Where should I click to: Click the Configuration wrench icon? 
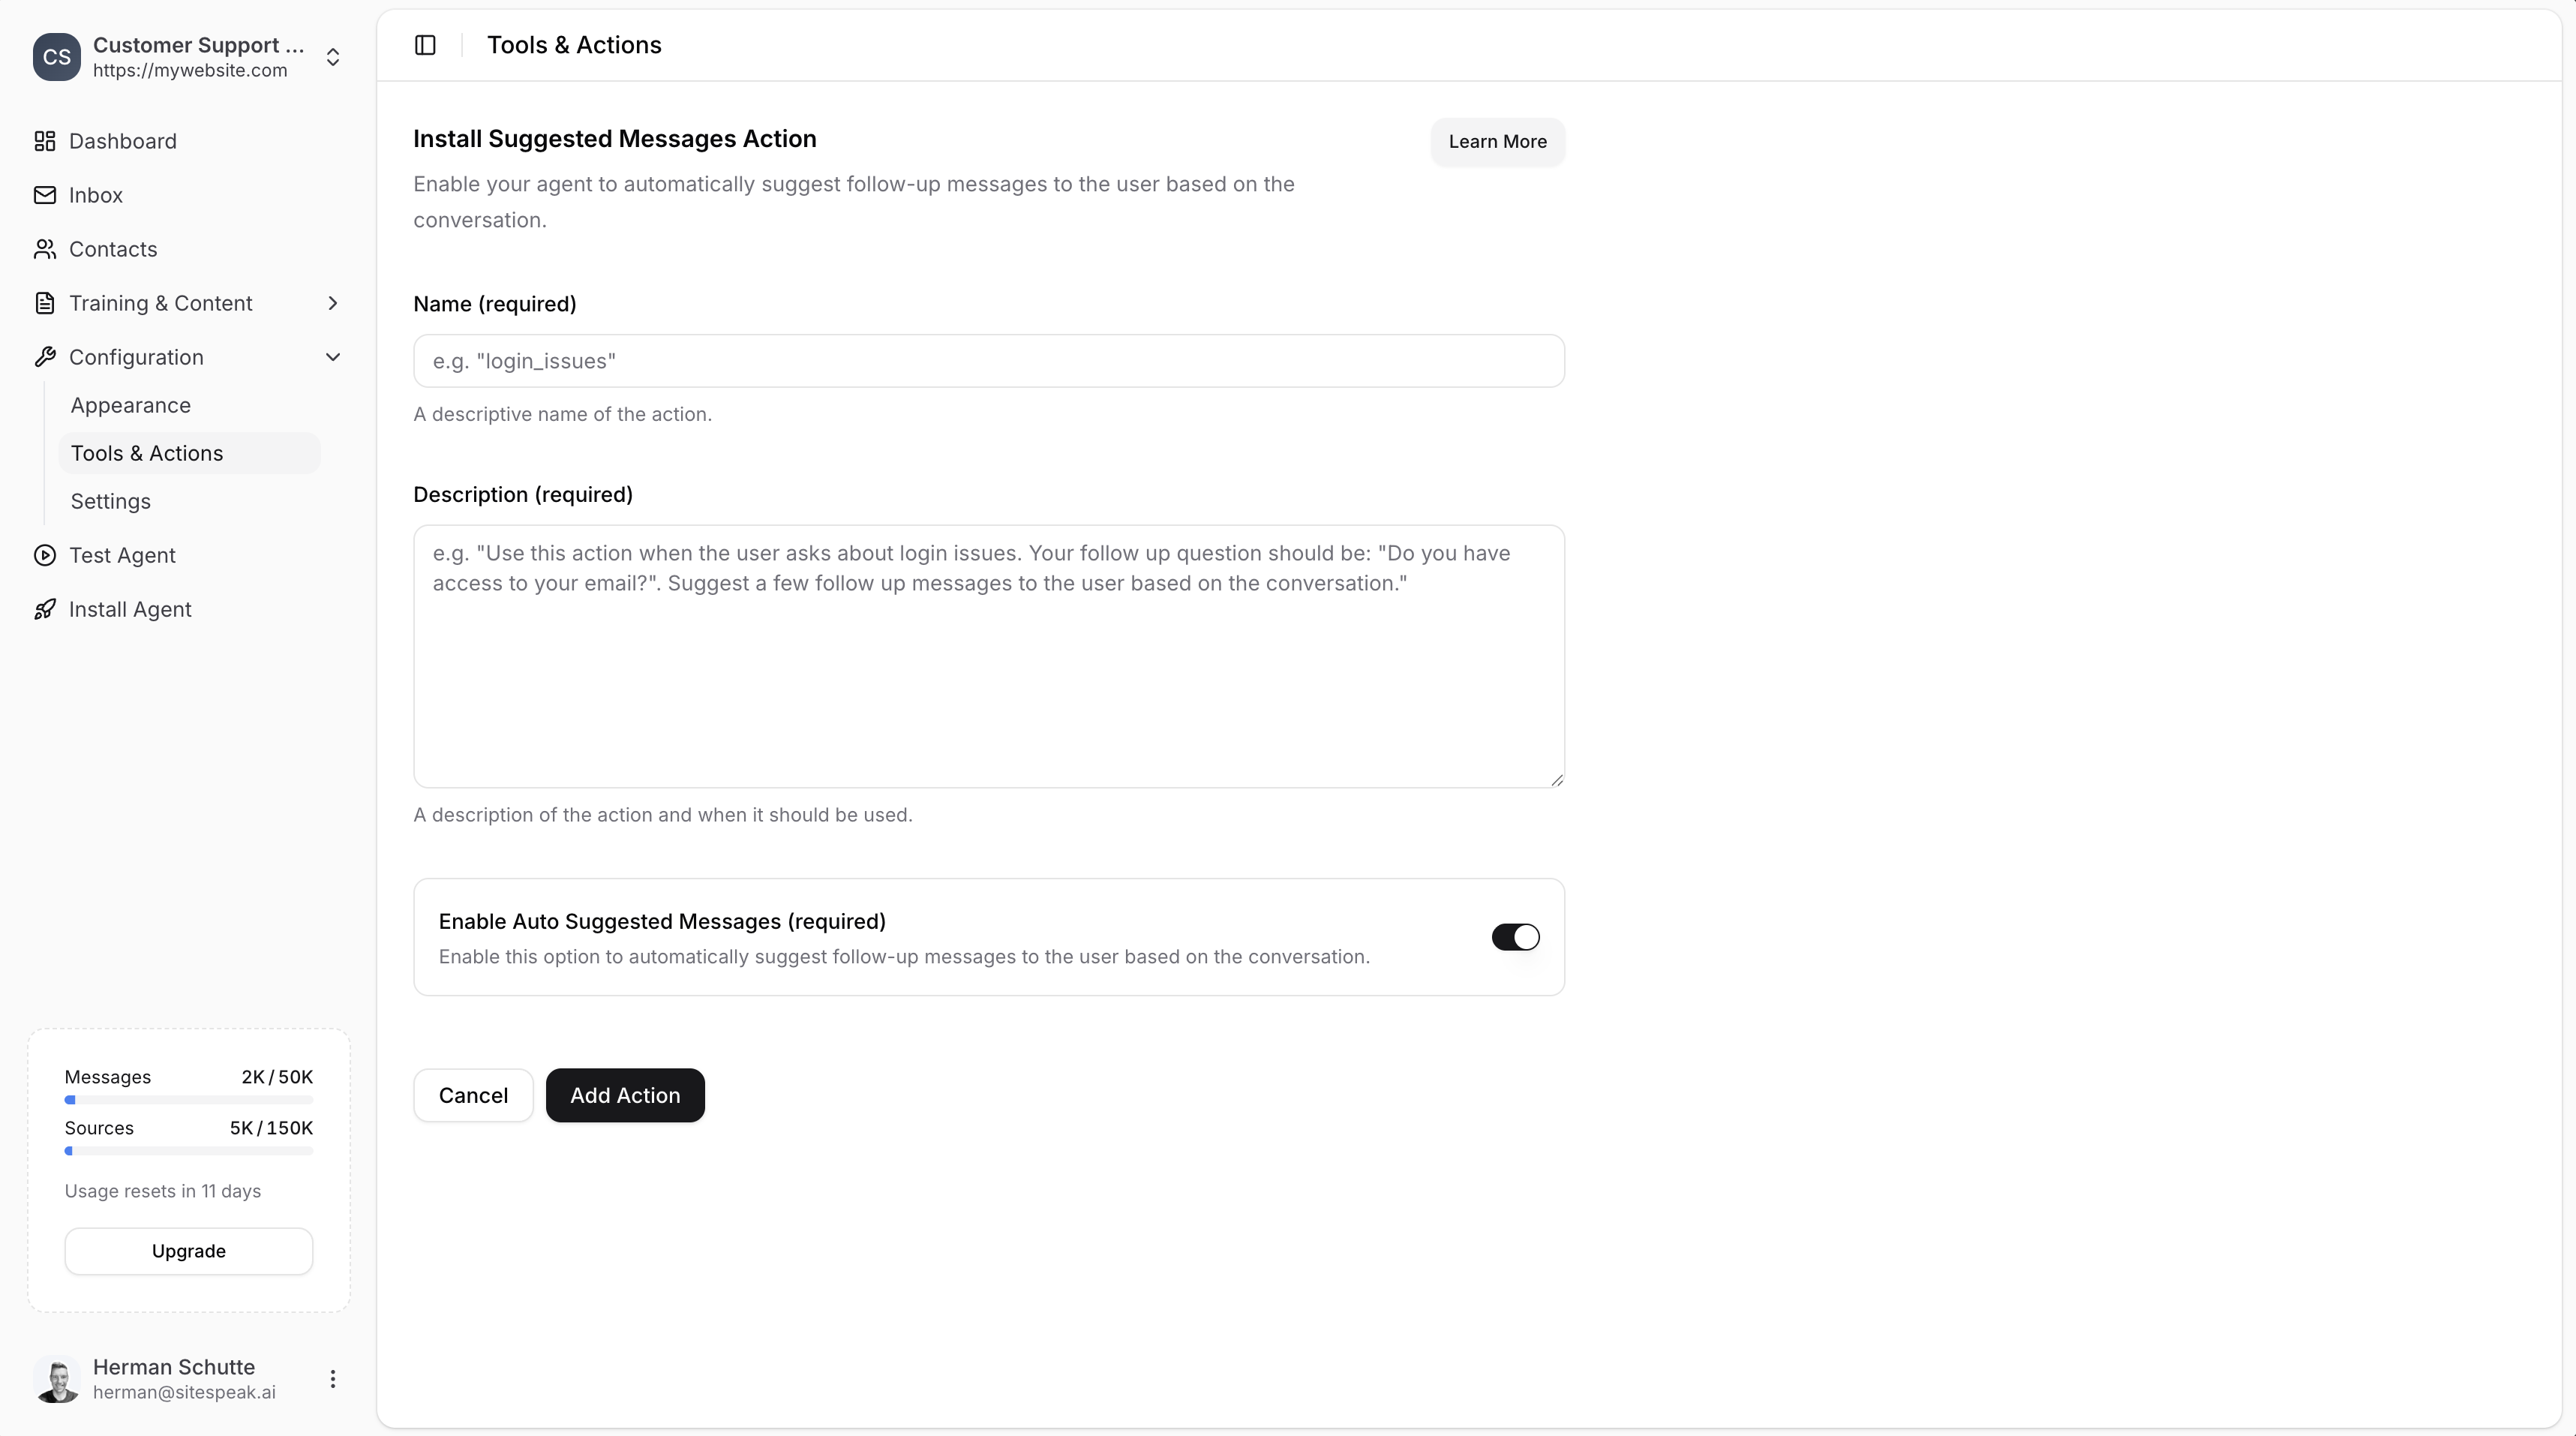tap(45, 357)
